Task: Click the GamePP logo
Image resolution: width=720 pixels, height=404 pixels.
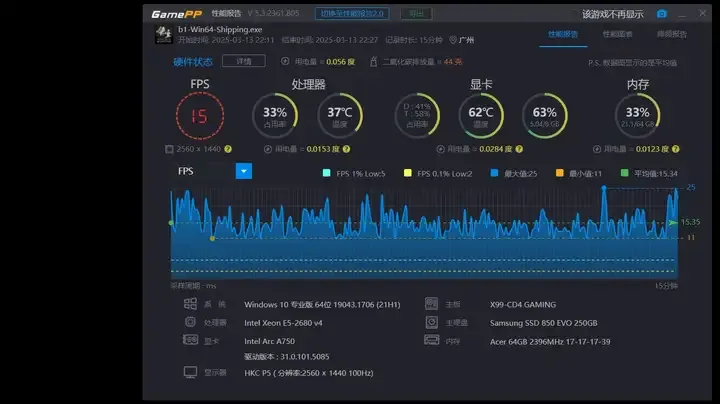Action: (177, 14)
